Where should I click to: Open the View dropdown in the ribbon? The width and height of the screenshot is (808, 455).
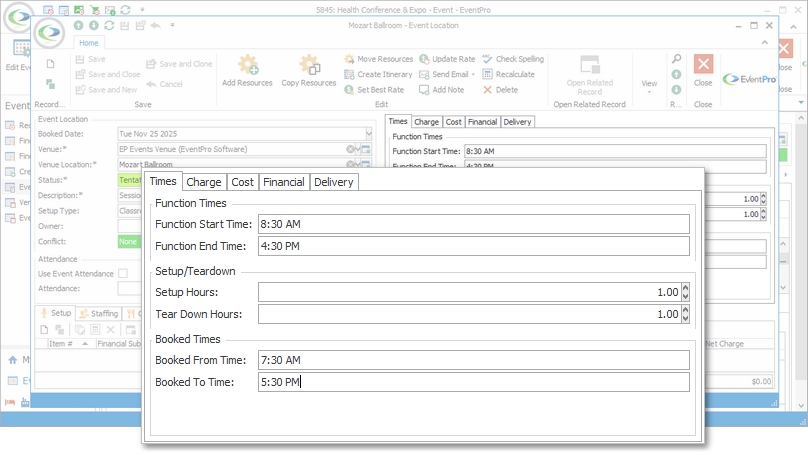649,86
